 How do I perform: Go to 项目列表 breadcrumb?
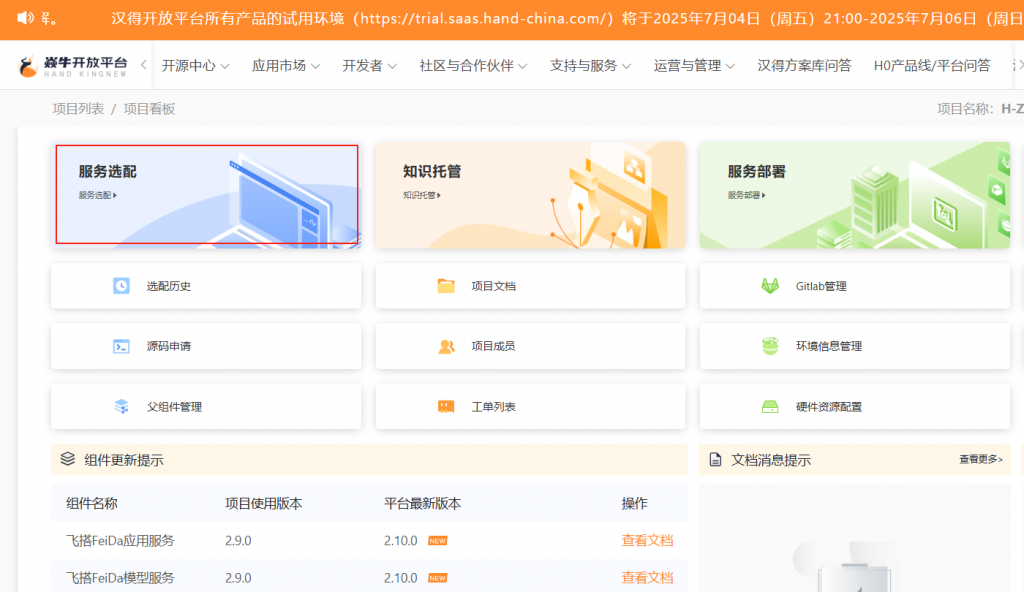coord(78,109)
